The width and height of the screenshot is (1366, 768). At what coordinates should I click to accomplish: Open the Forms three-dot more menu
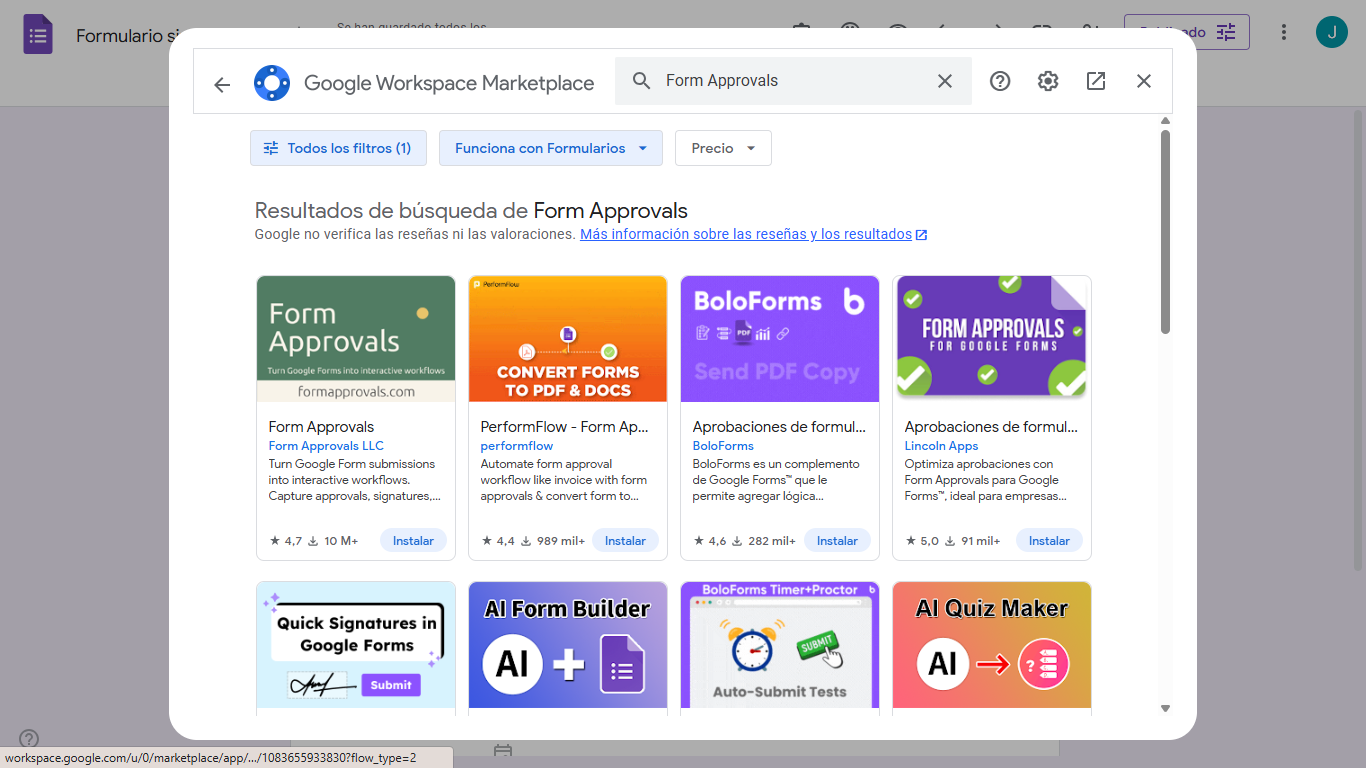1284,32
